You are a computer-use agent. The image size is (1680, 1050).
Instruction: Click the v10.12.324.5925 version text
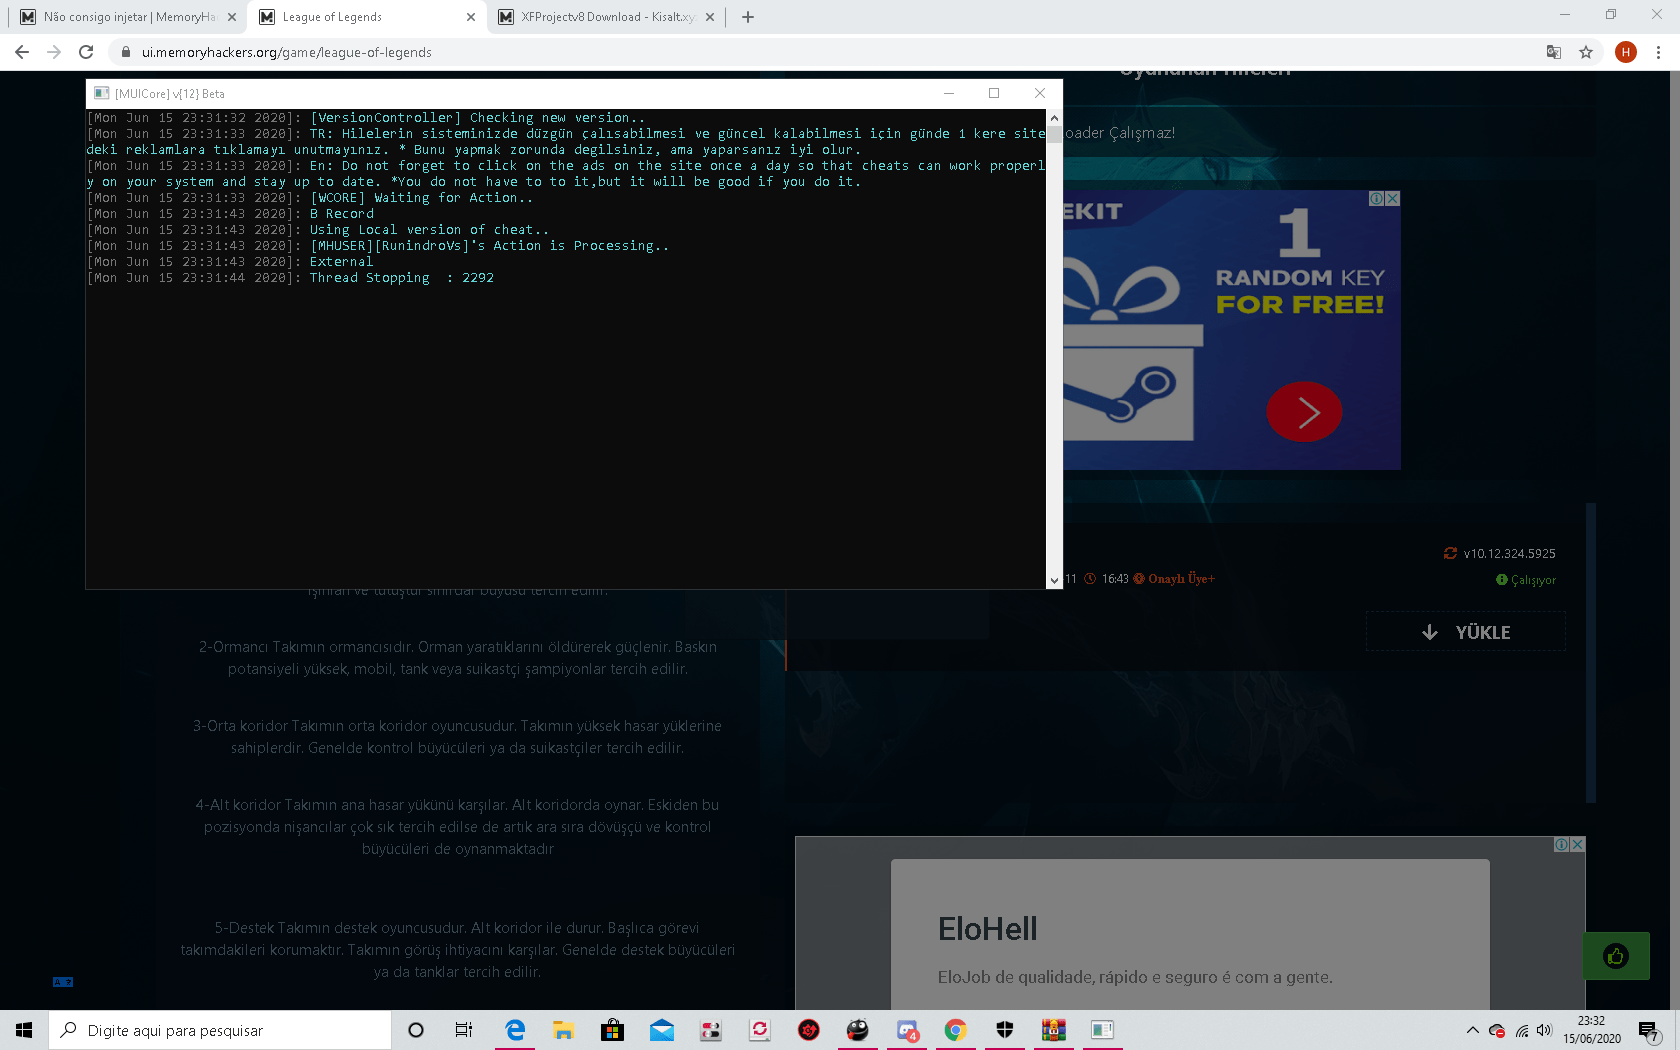tap(1510, 553)
